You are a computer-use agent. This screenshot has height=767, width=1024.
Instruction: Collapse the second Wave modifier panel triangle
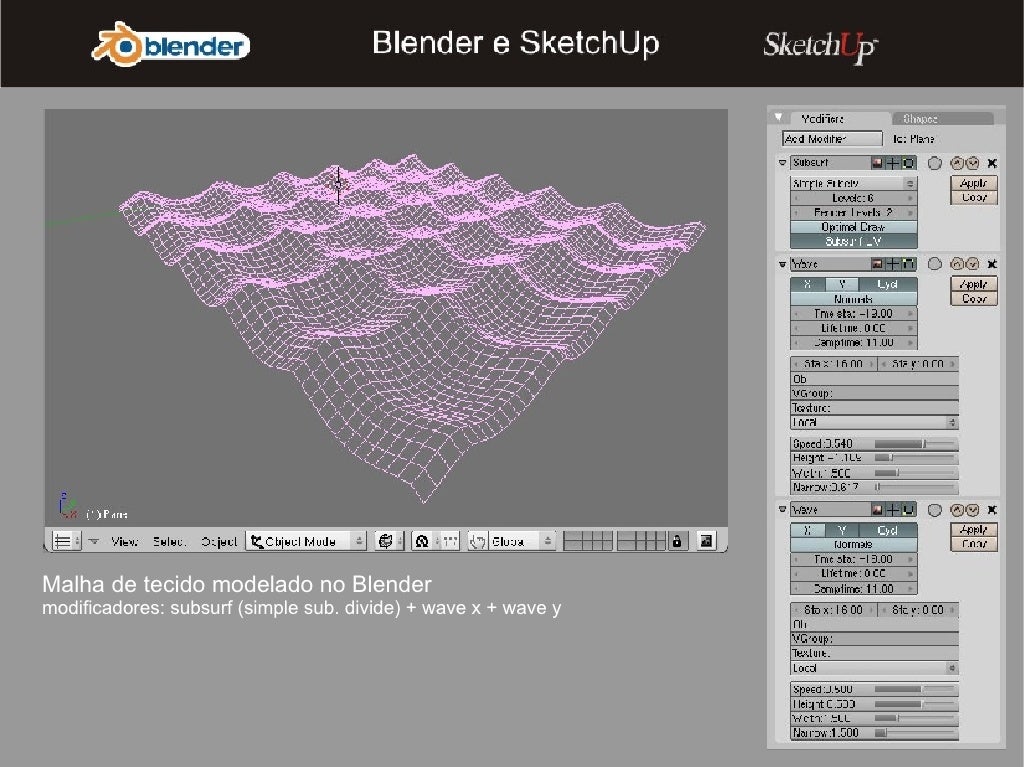pos(782,510)
